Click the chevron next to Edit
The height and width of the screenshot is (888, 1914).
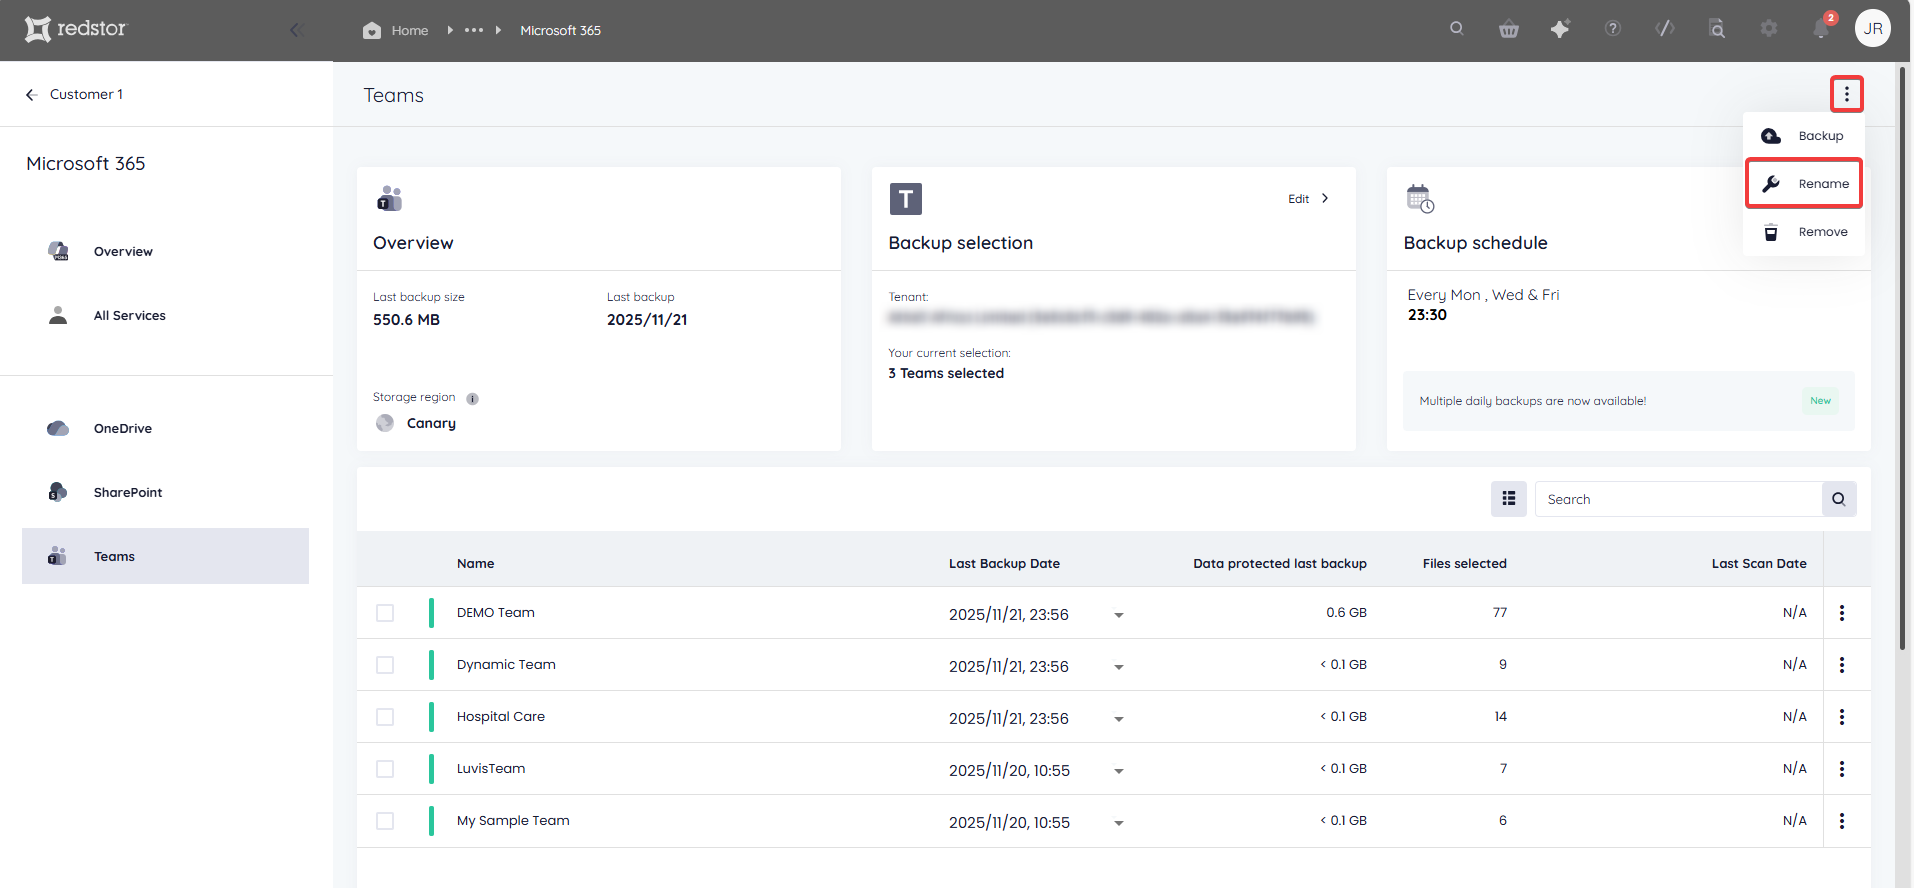pos(1325,198)
